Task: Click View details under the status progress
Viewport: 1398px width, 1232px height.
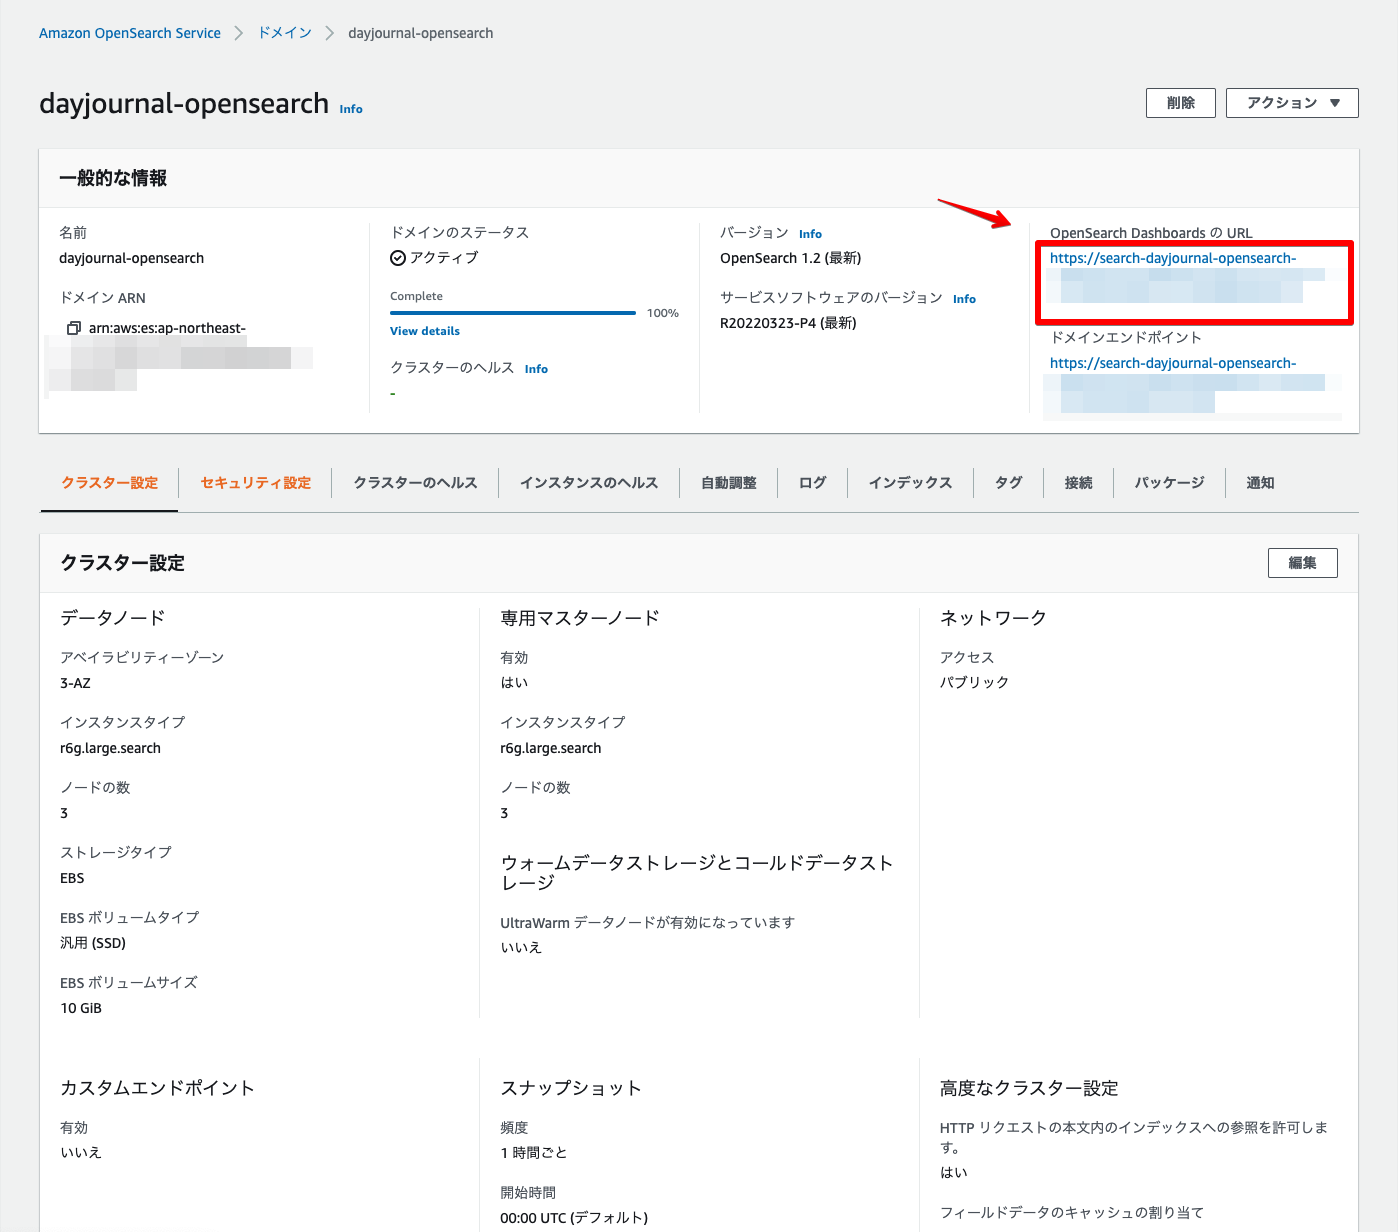Action: point(424,330)
